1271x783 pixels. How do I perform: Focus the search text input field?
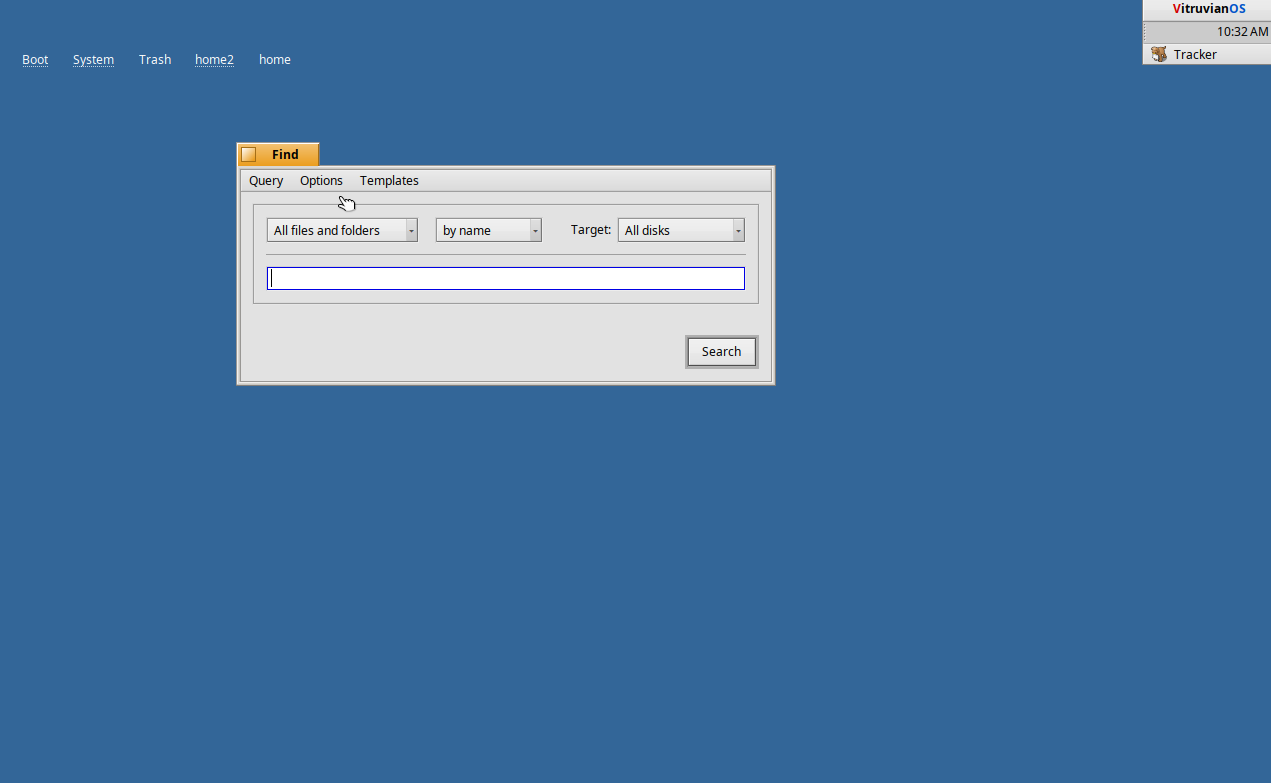coord(506,279)
